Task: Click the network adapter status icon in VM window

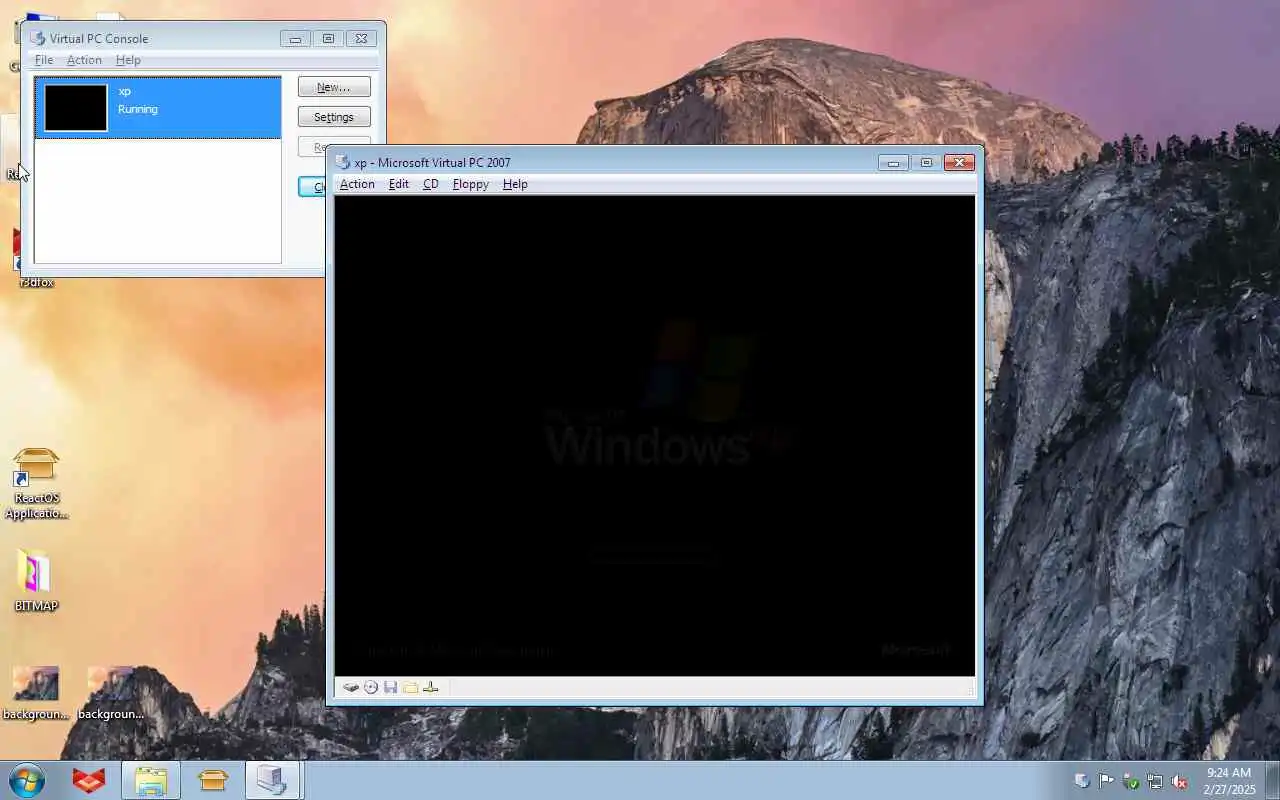Action: pos(431,687)
